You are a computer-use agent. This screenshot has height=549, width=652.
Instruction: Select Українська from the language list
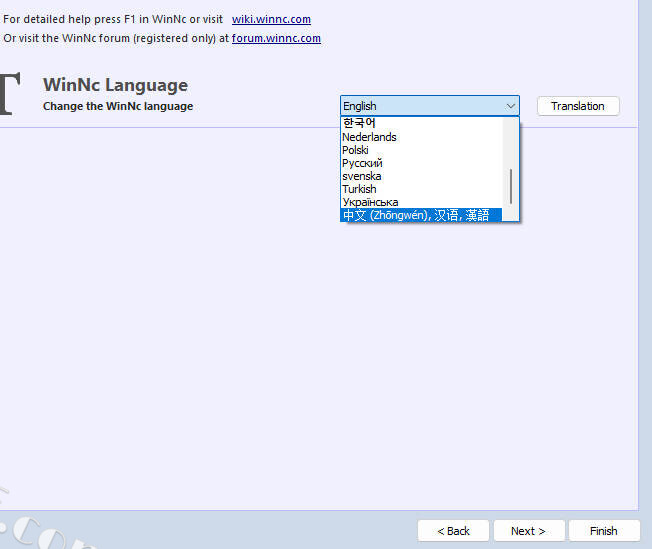point(370,202)
